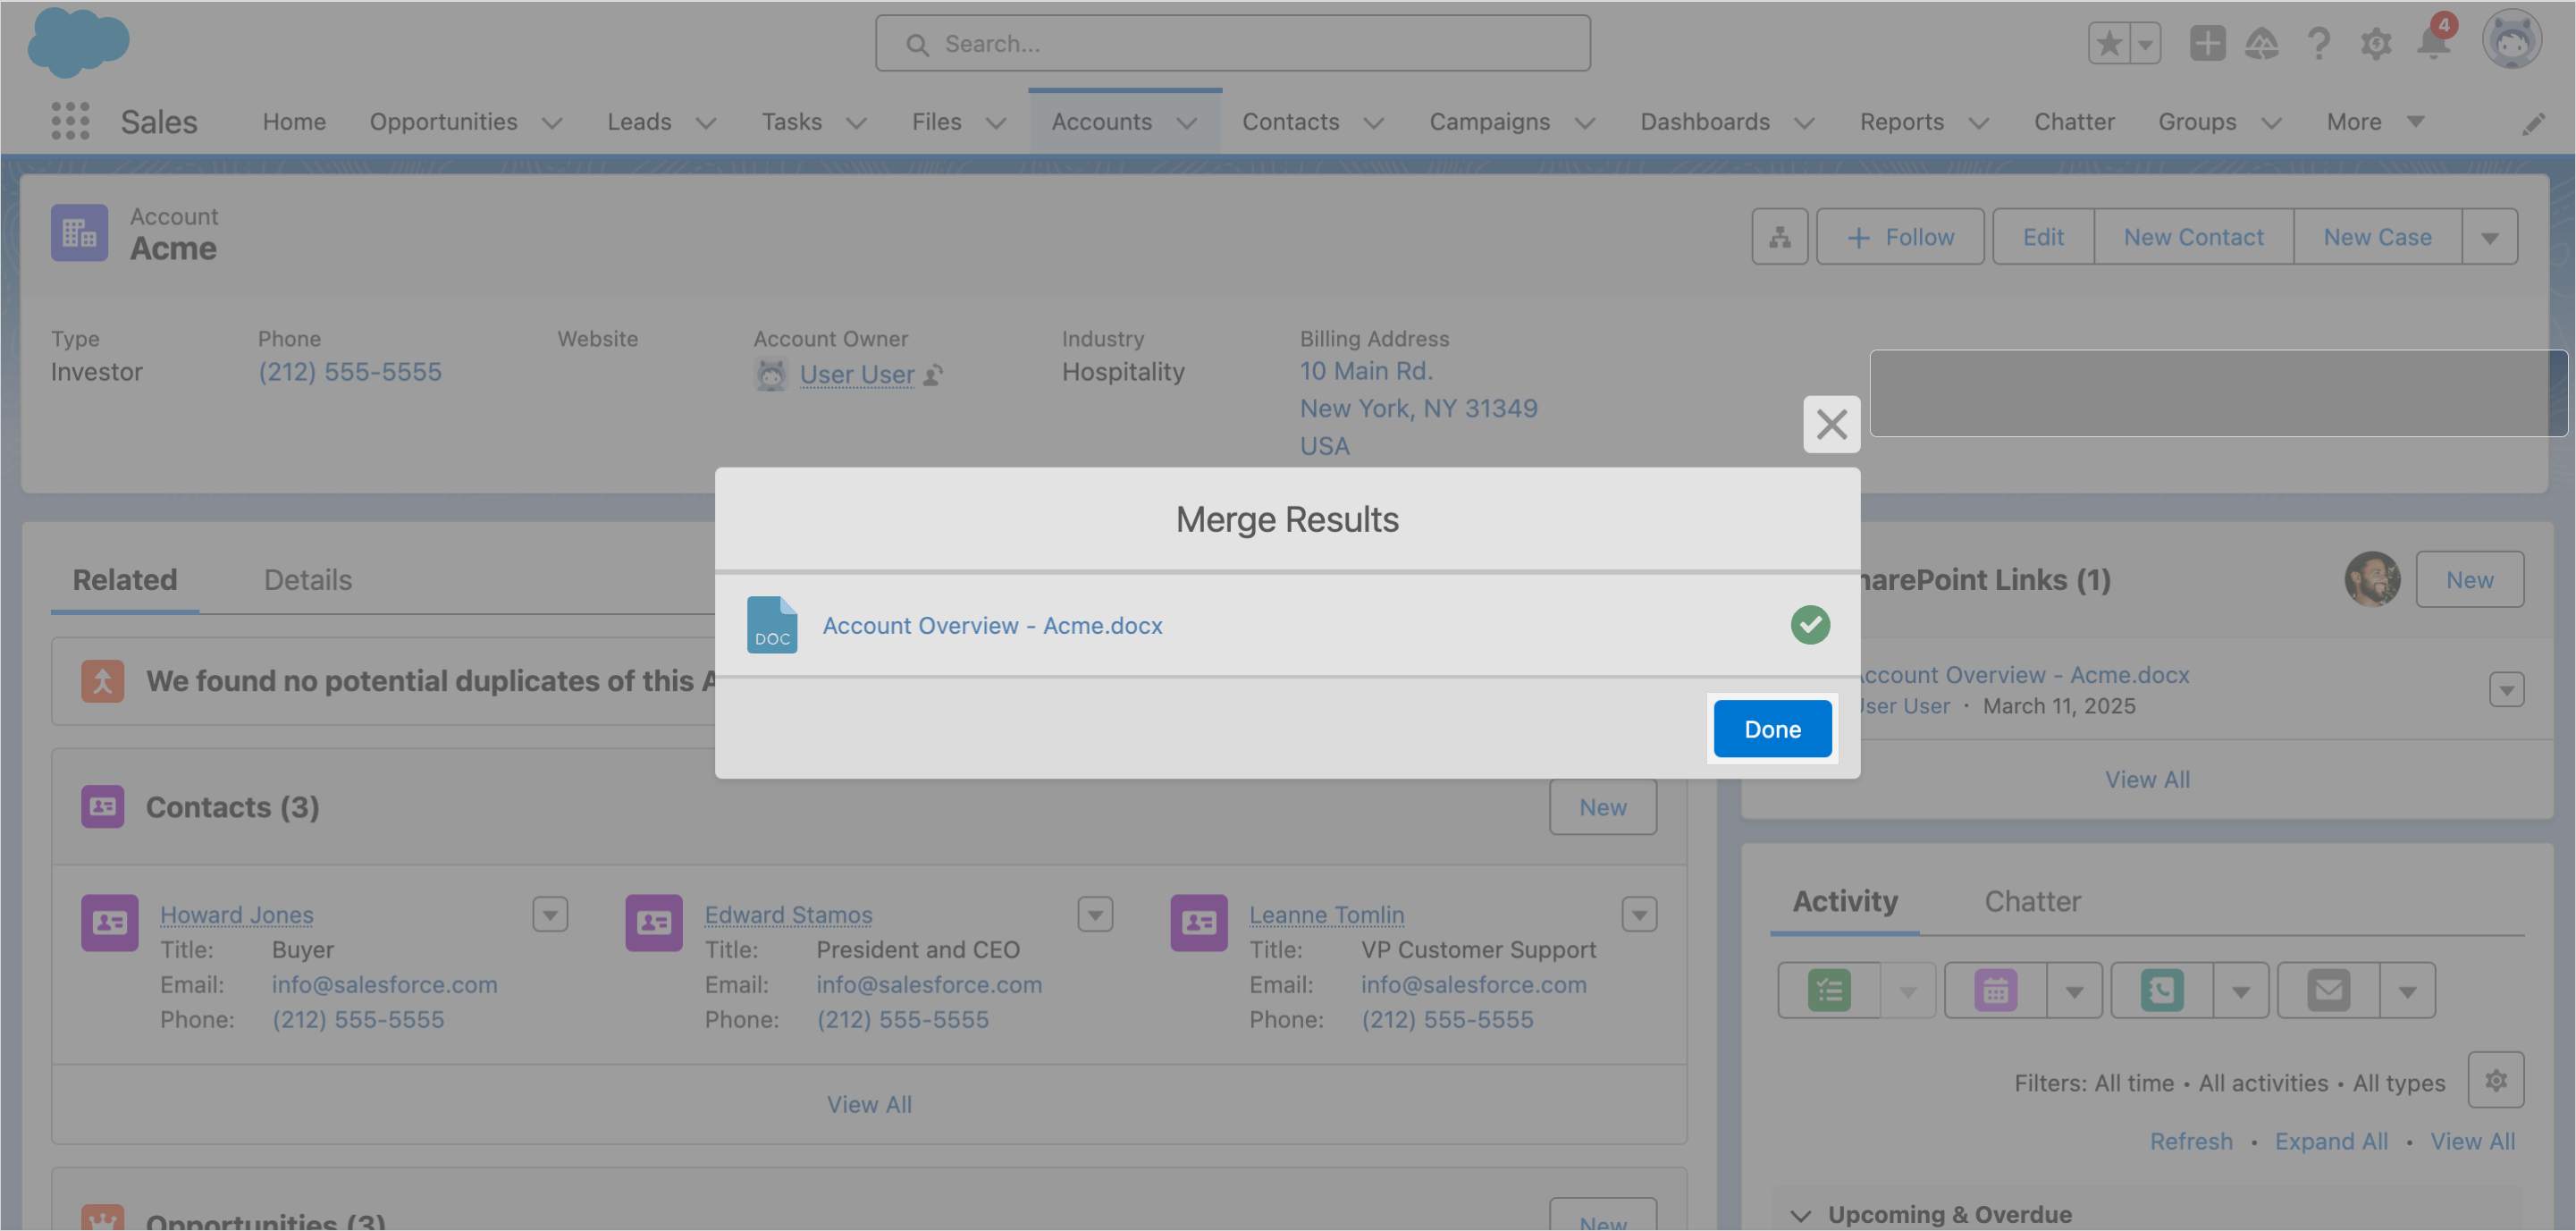Viewport: 2576px width, 1231px height.
Task: View notifications via the bell icon
Action: [x=2432, y=45]
